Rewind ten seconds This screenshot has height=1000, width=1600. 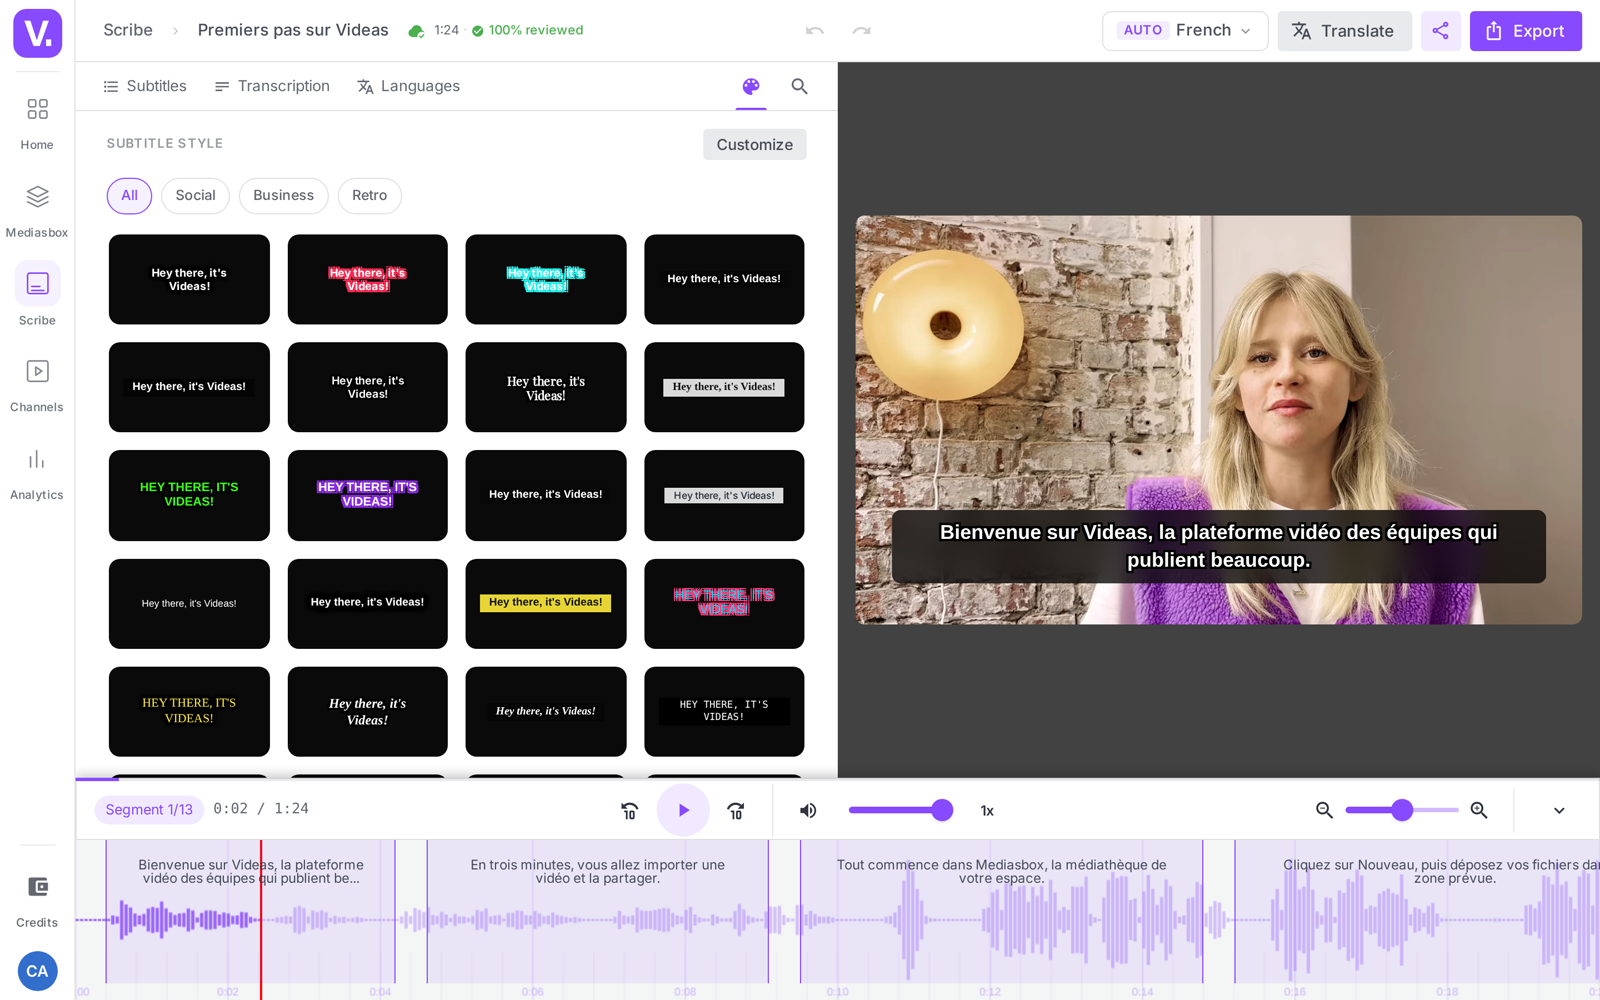629,810
